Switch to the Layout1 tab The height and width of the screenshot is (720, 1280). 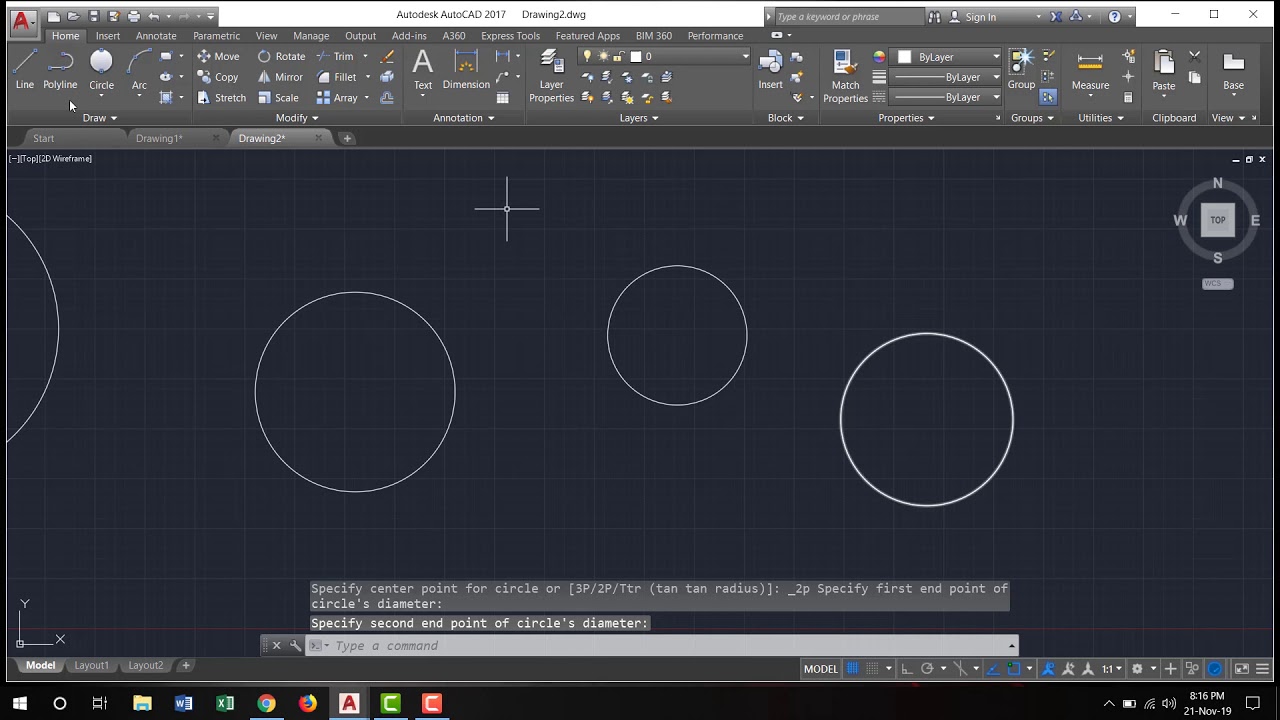(91, 665)
